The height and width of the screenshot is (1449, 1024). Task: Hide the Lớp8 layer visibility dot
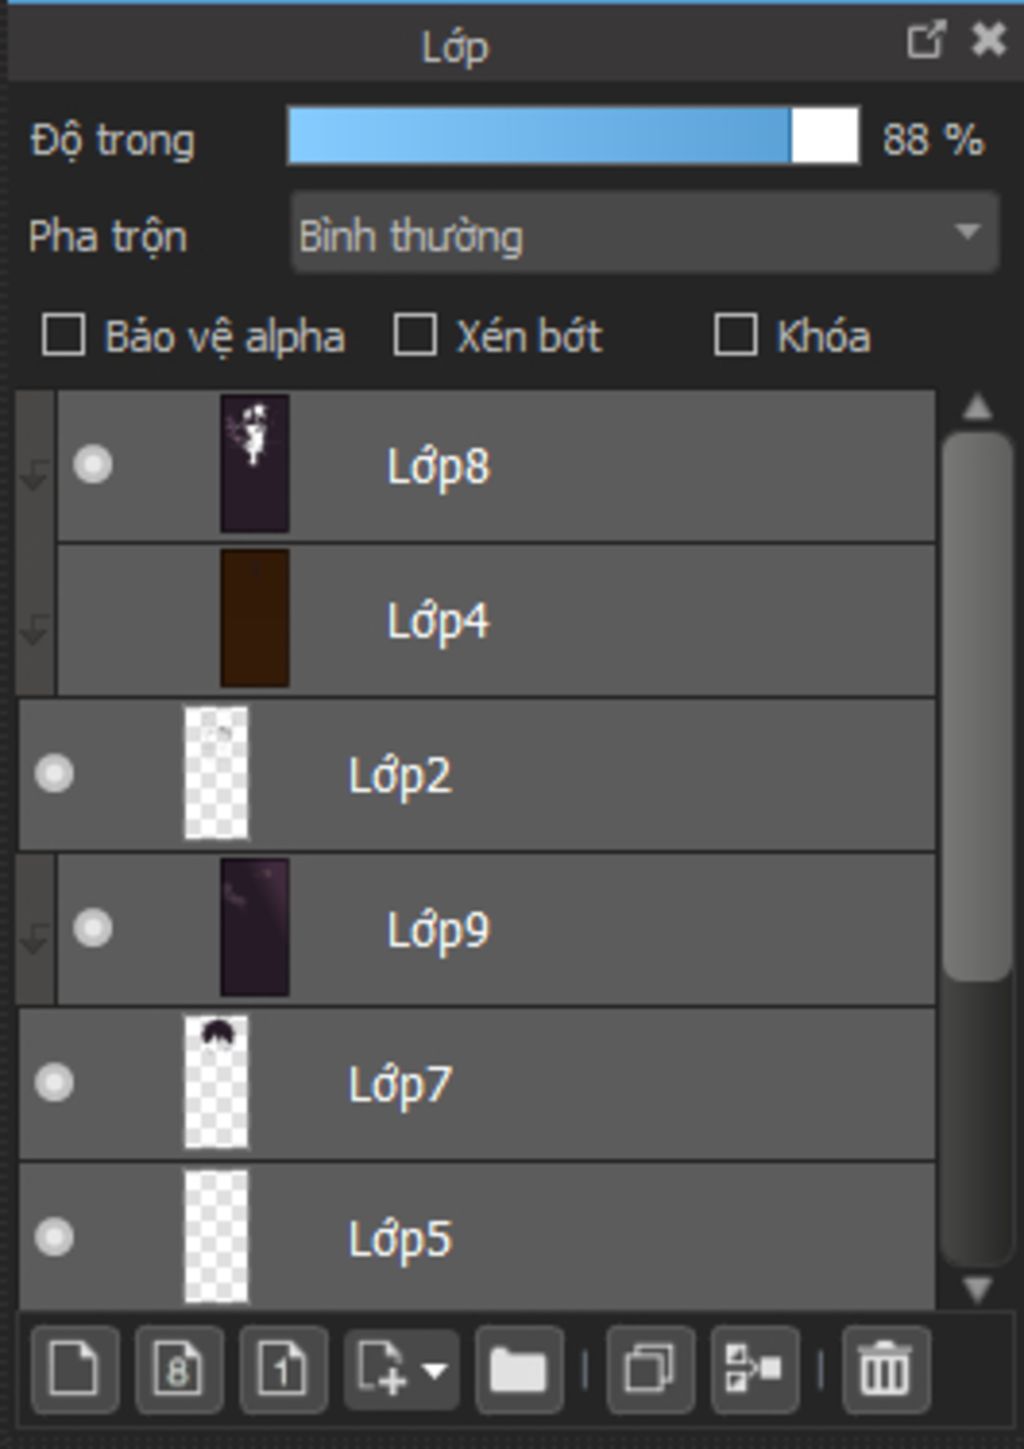click(93, 465)
